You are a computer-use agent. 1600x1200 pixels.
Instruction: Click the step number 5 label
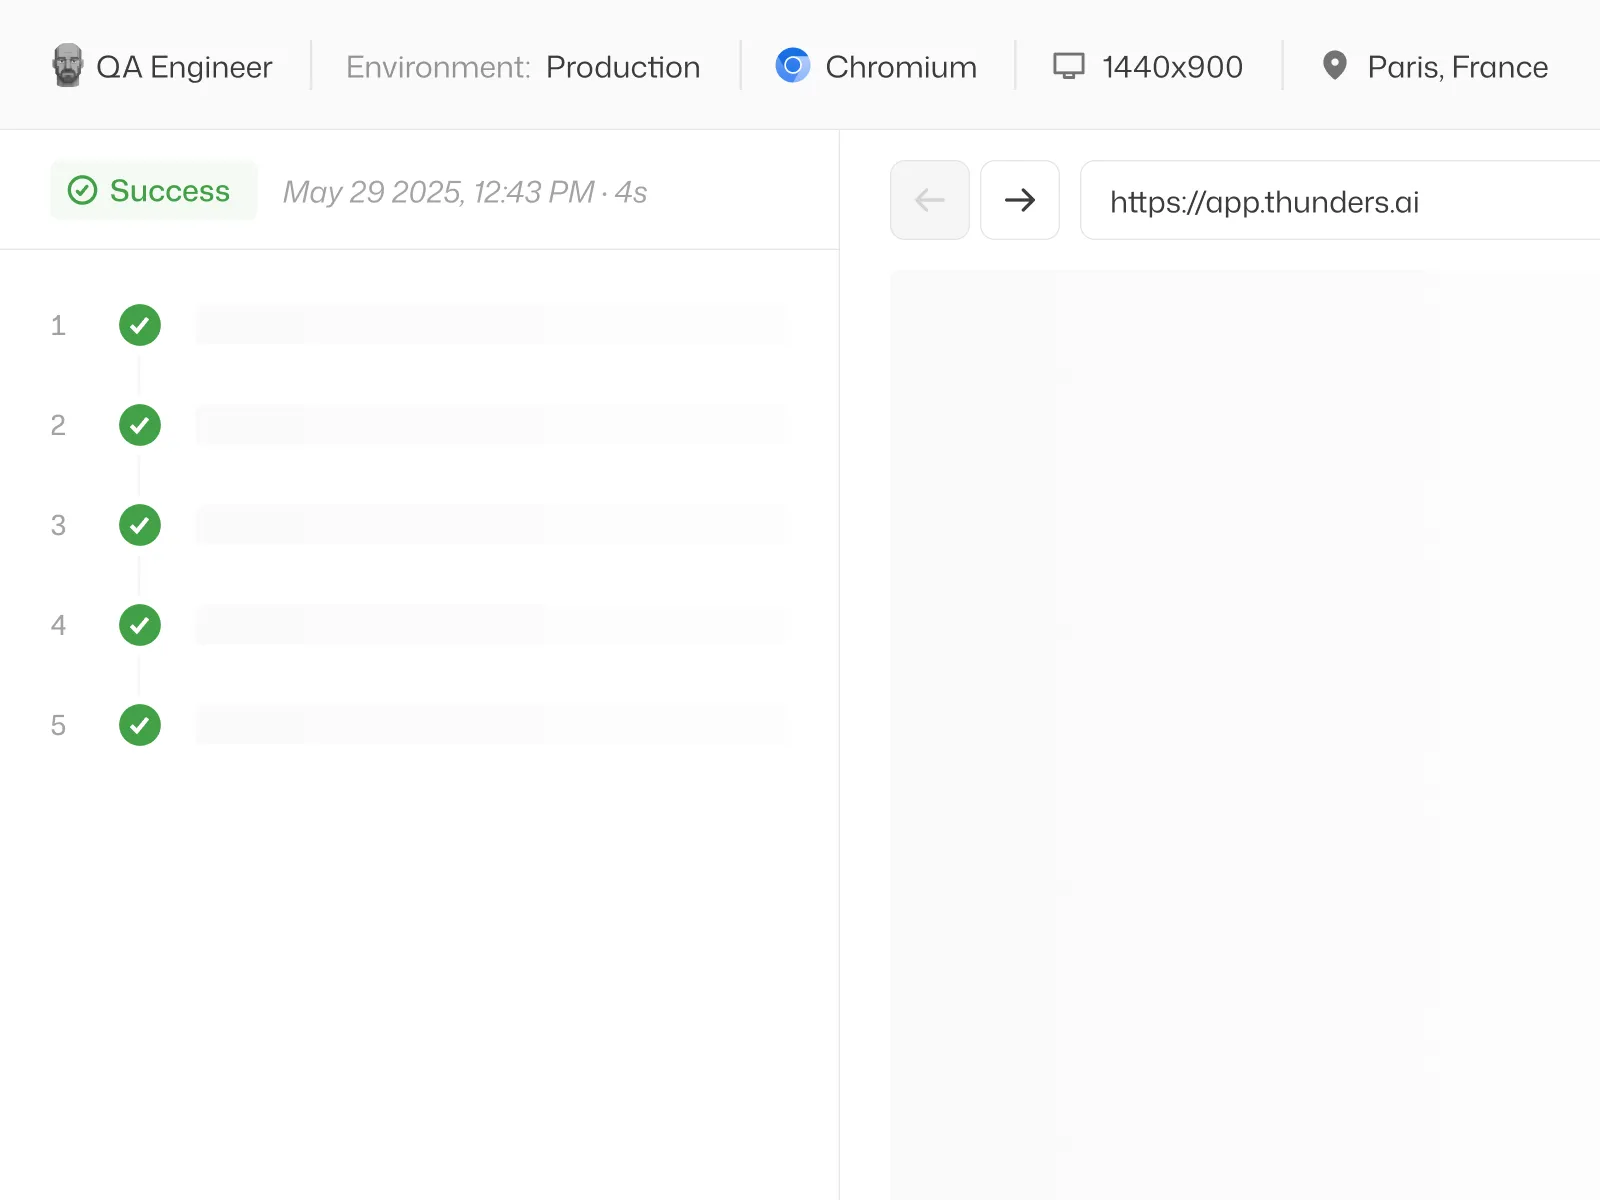tap(58, 725)
